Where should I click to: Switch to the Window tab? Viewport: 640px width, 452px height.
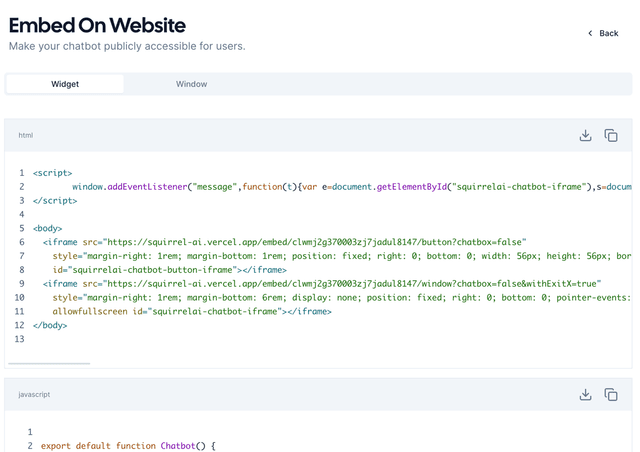click(191, 84)
